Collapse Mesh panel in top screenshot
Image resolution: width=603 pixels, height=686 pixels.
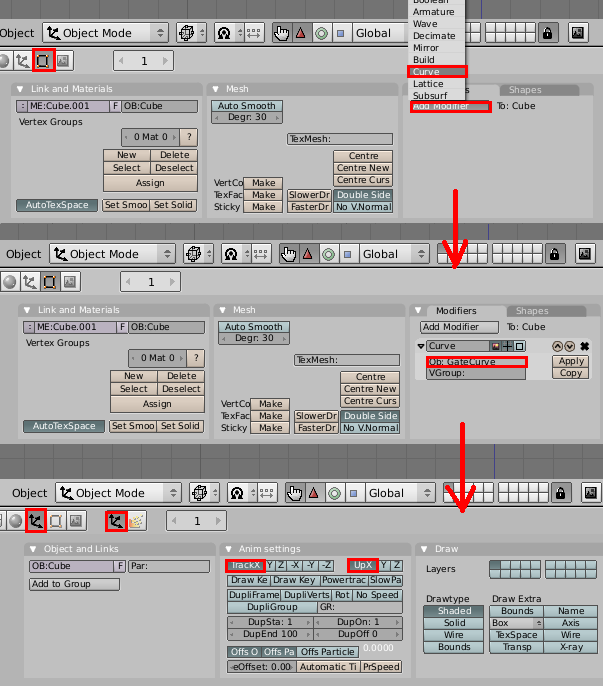click(x=216, y=89)
